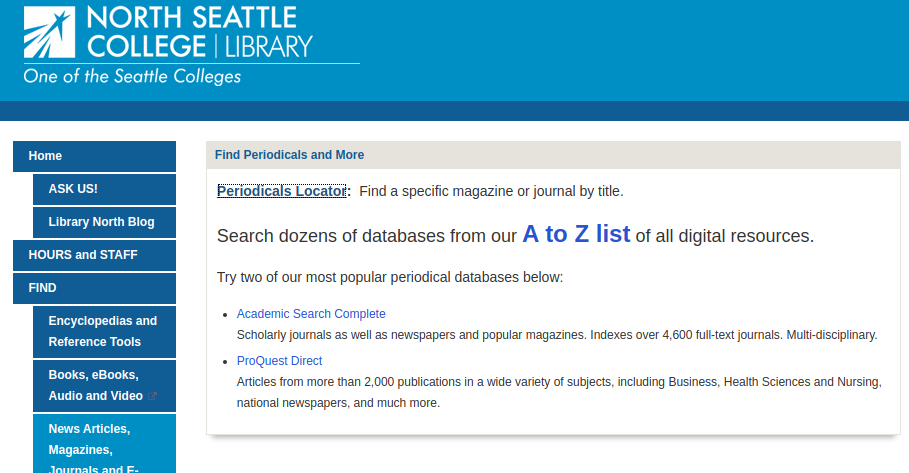Open Books, eBooks, Audio and Video
Viewport: 909px width, 473px height.
[x=95, y=385]
